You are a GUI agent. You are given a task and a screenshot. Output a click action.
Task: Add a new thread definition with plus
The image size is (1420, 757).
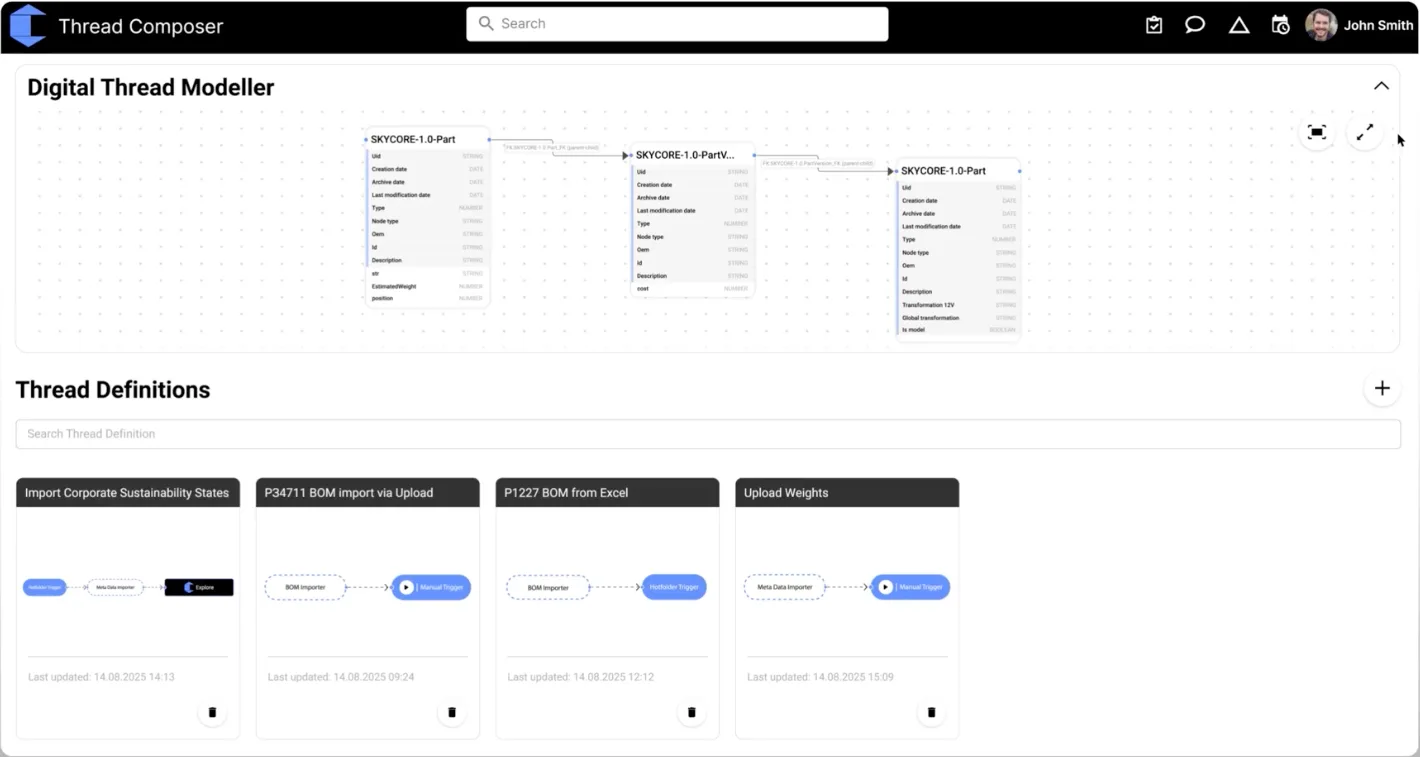1382,388
